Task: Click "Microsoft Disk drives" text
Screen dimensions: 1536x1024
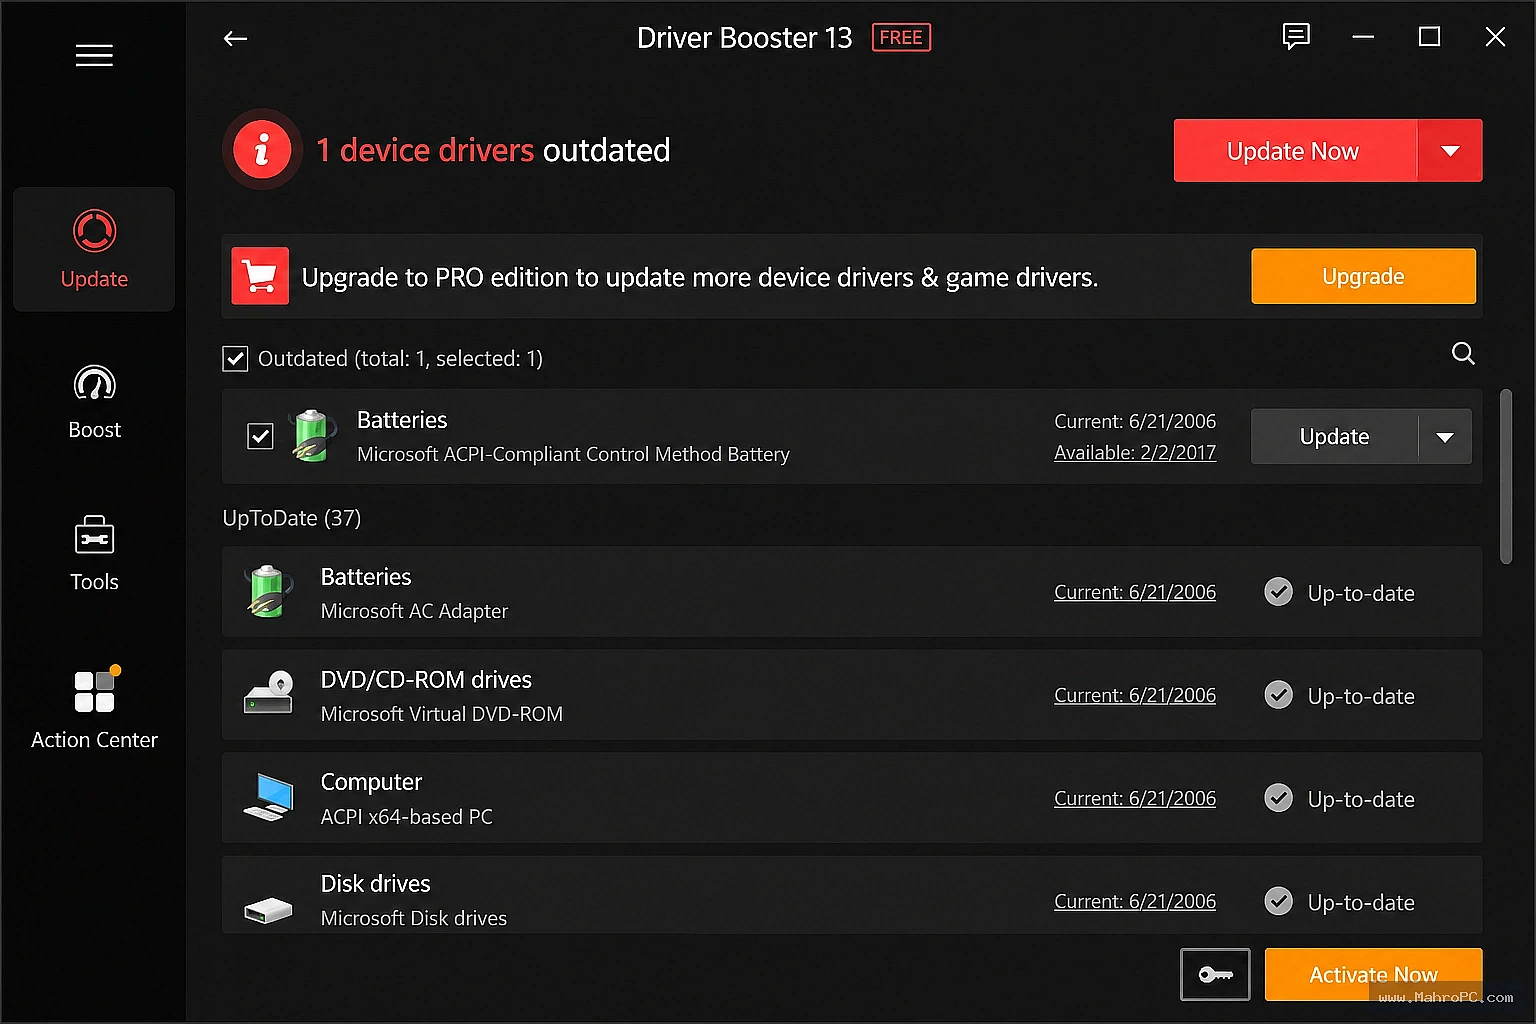Action: [x=414, y=918]
